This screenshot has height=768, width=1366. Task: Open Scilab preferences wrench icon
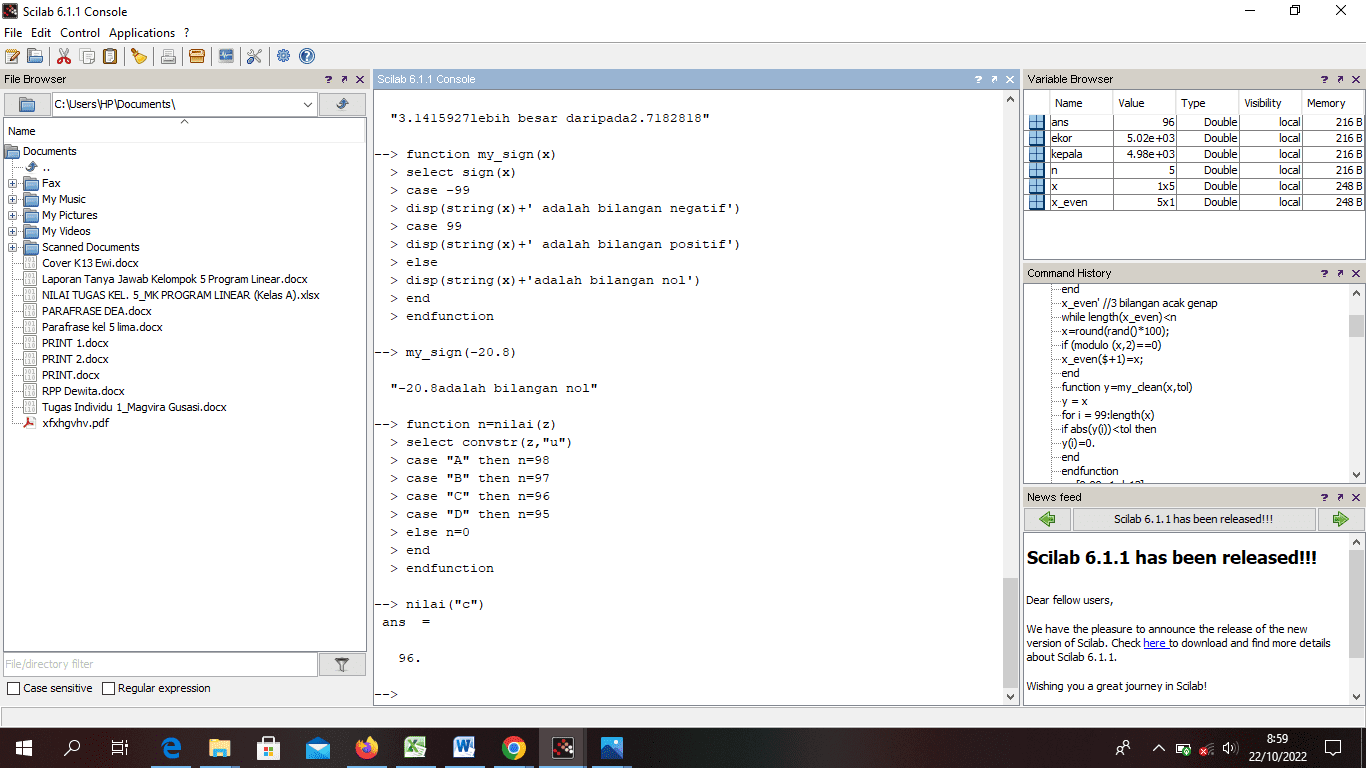click(x=254, y=56)
